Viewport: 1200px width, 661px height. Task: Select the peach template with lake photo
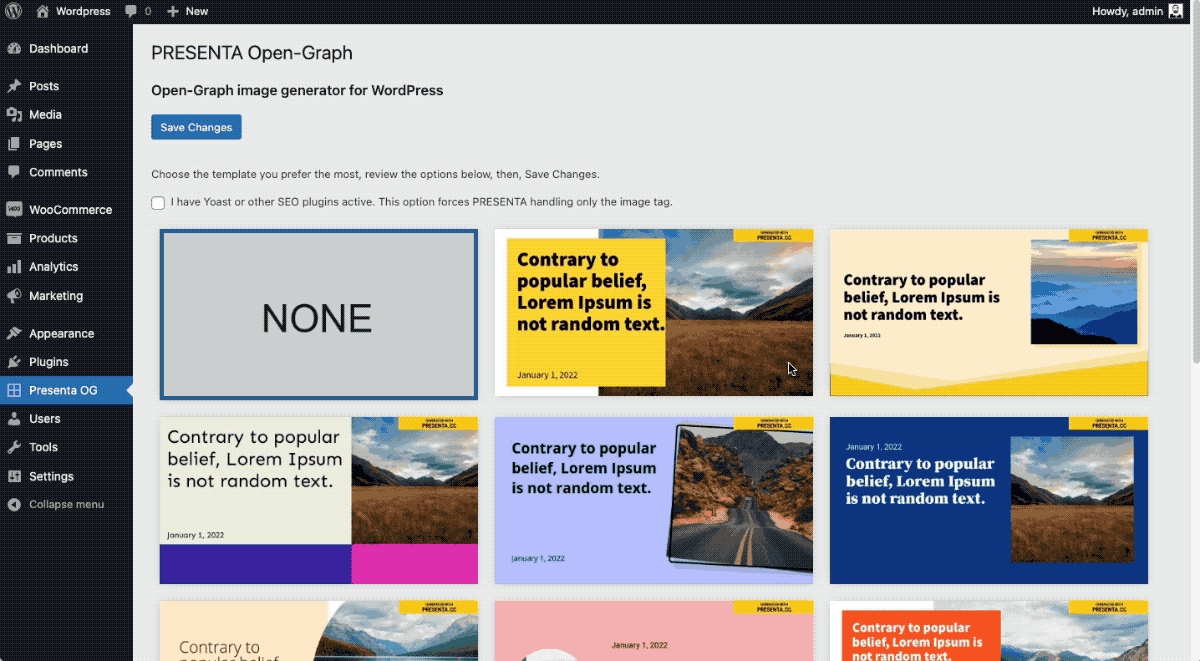point(319,631)
